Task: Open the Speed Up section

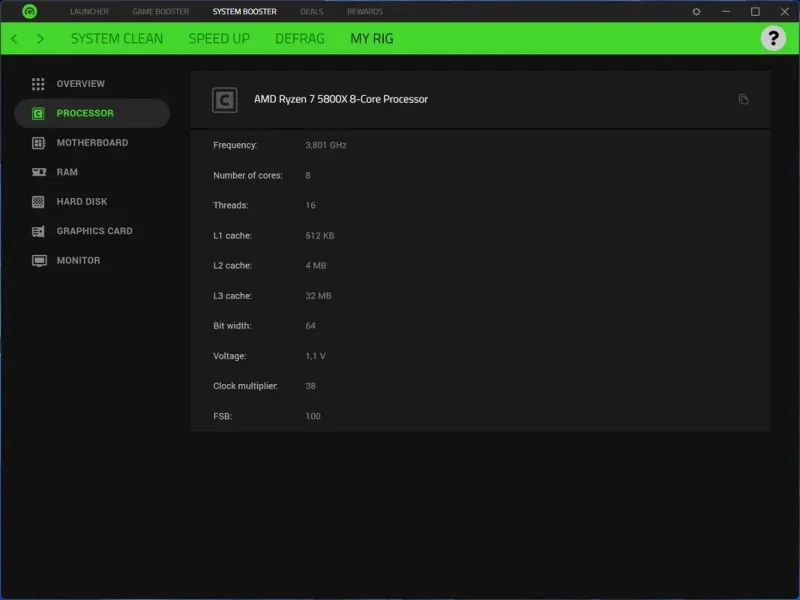Action: 219,39
